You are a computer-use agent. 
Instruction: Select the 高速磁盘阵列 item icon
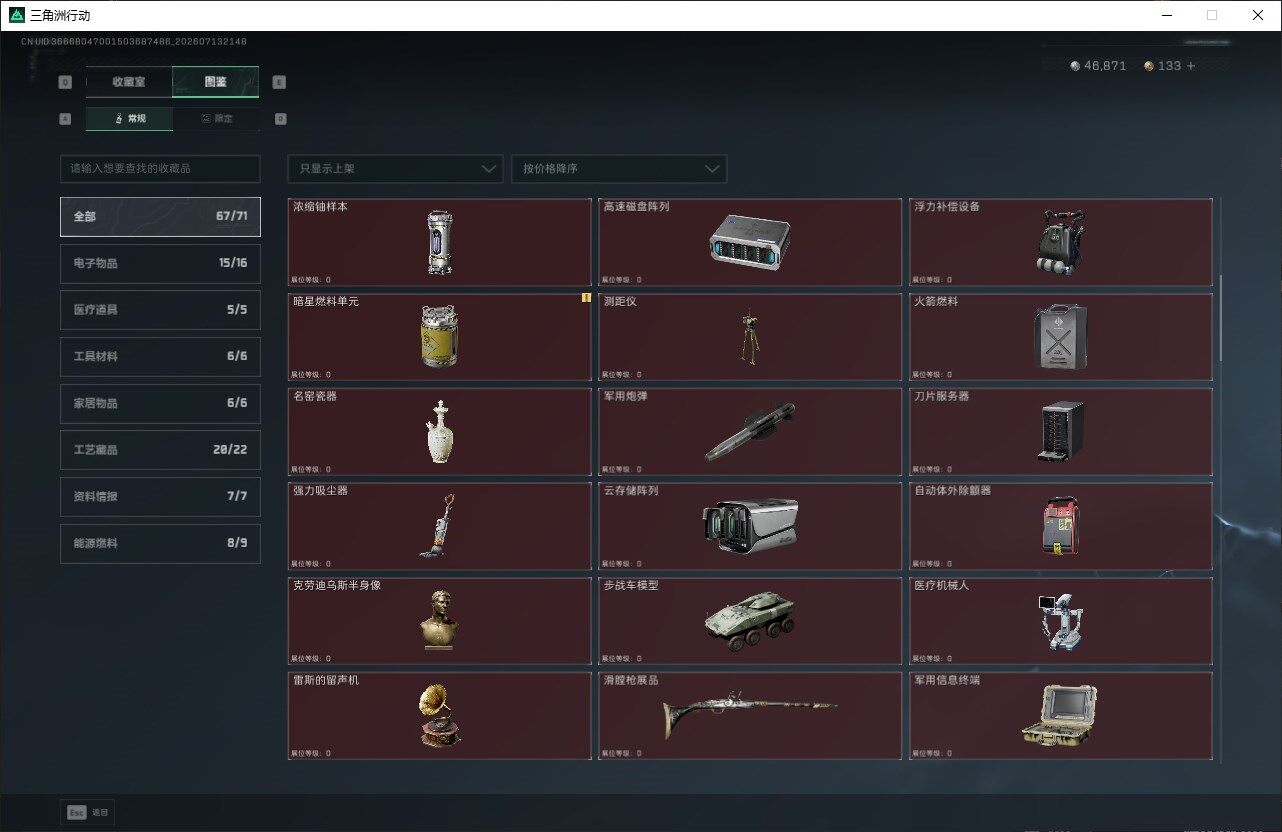point(750,243)
